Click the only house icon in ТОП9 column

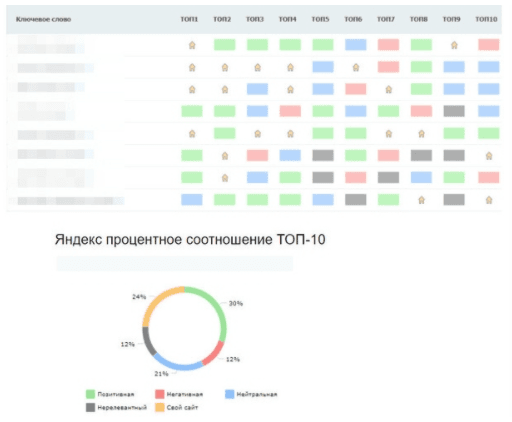[454, 45]
